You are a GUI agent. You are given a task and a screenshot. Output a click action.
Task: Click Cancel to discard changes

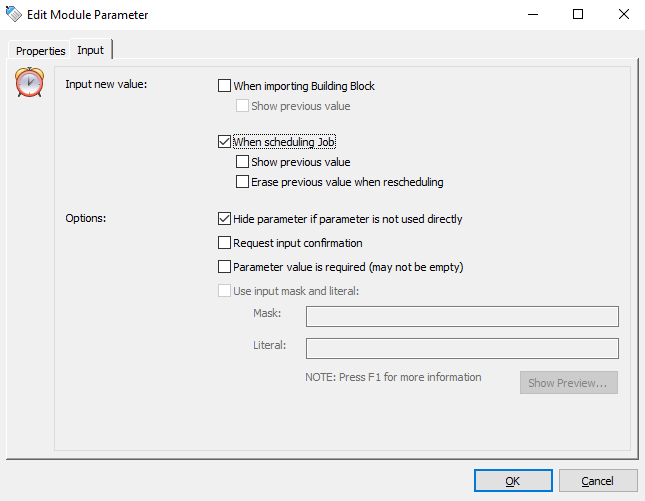(598, 481)
